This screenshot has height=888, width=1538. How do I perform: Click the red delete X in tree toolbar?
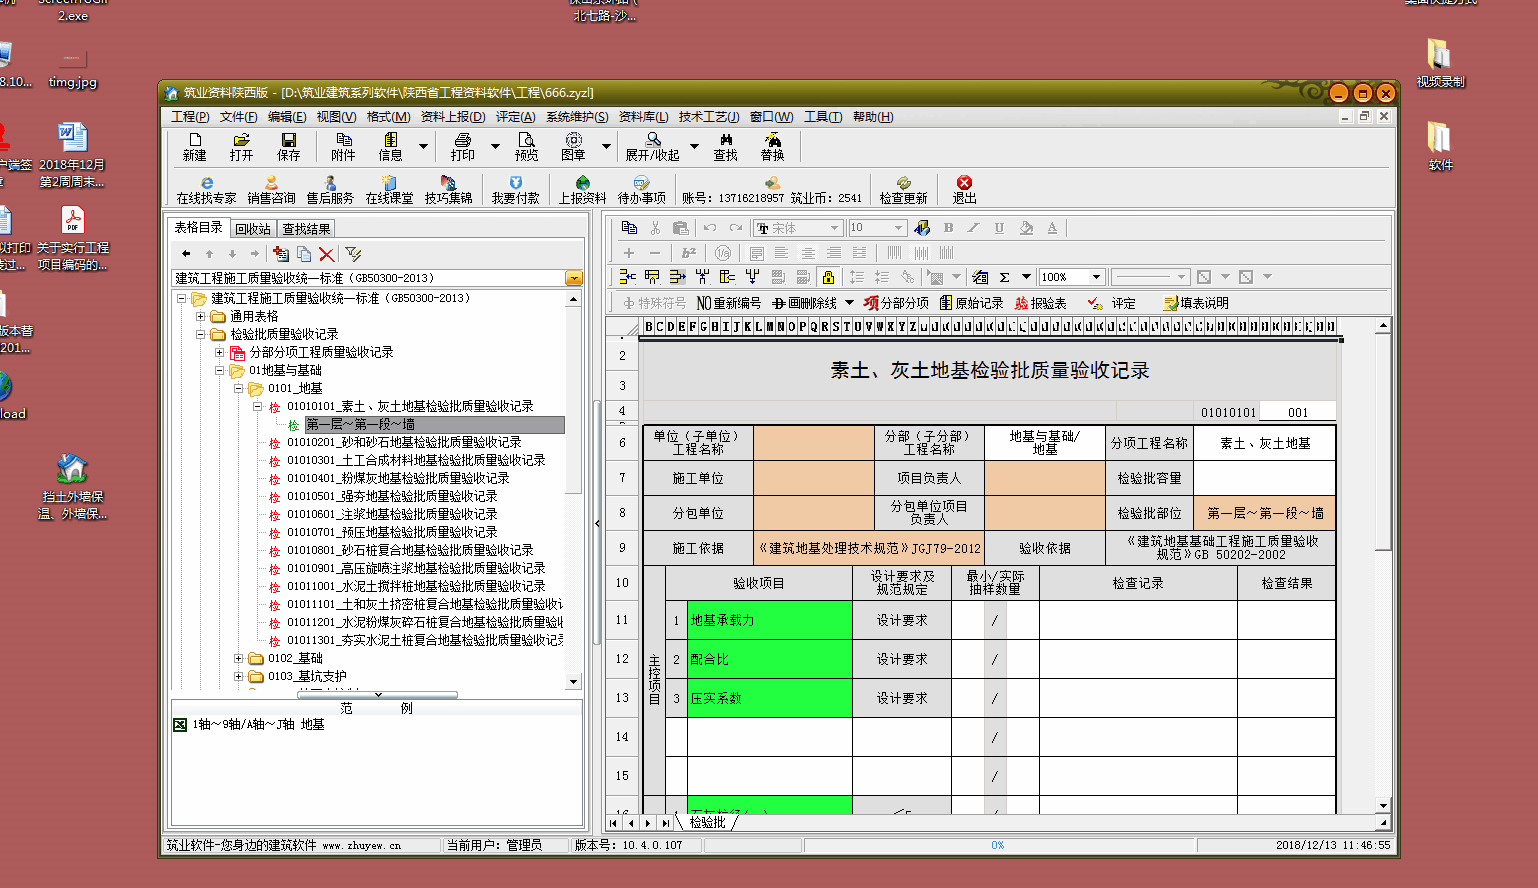[326, 254]
